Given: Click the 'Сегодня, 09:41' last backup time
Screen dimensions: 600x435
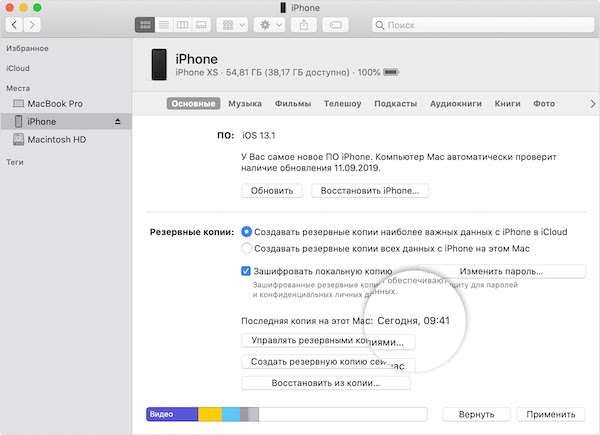Looking at the screenshot, I should tap(413, 321).
